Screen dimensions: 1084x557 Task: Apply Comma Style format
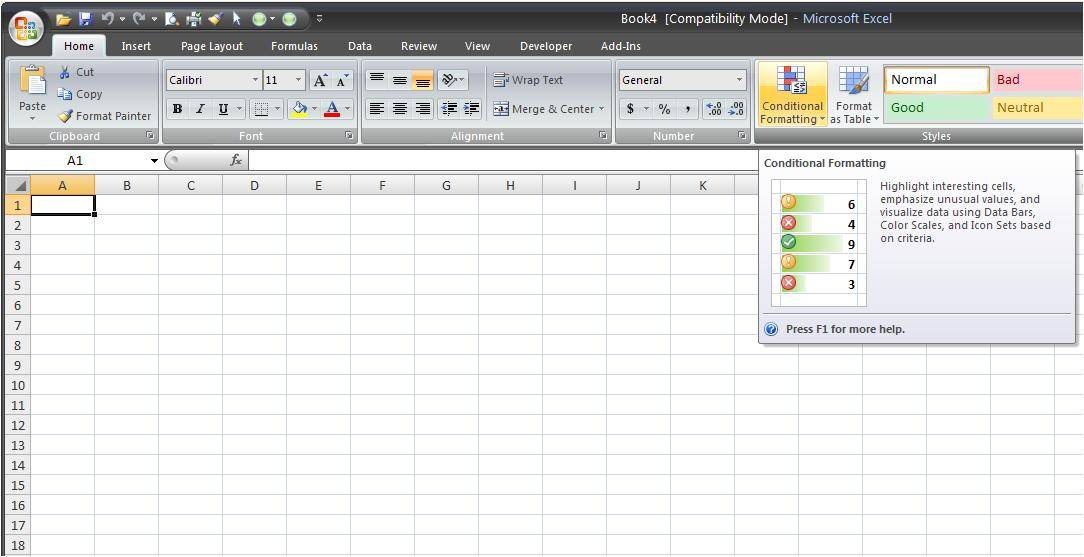[x=687, y=108]
